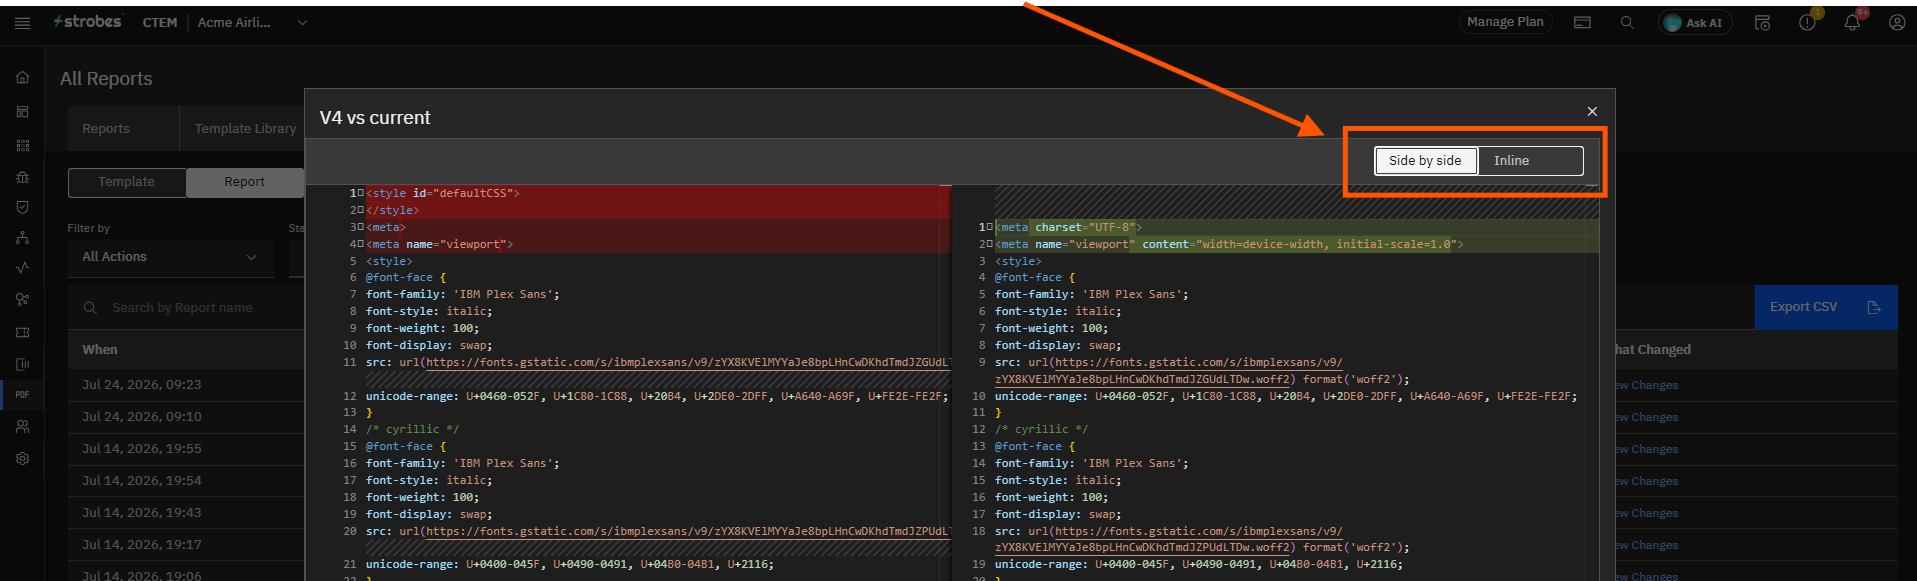1917x581 pixels.
Task: Open the billing card icon in the top bar
Action: point(1582,22)
